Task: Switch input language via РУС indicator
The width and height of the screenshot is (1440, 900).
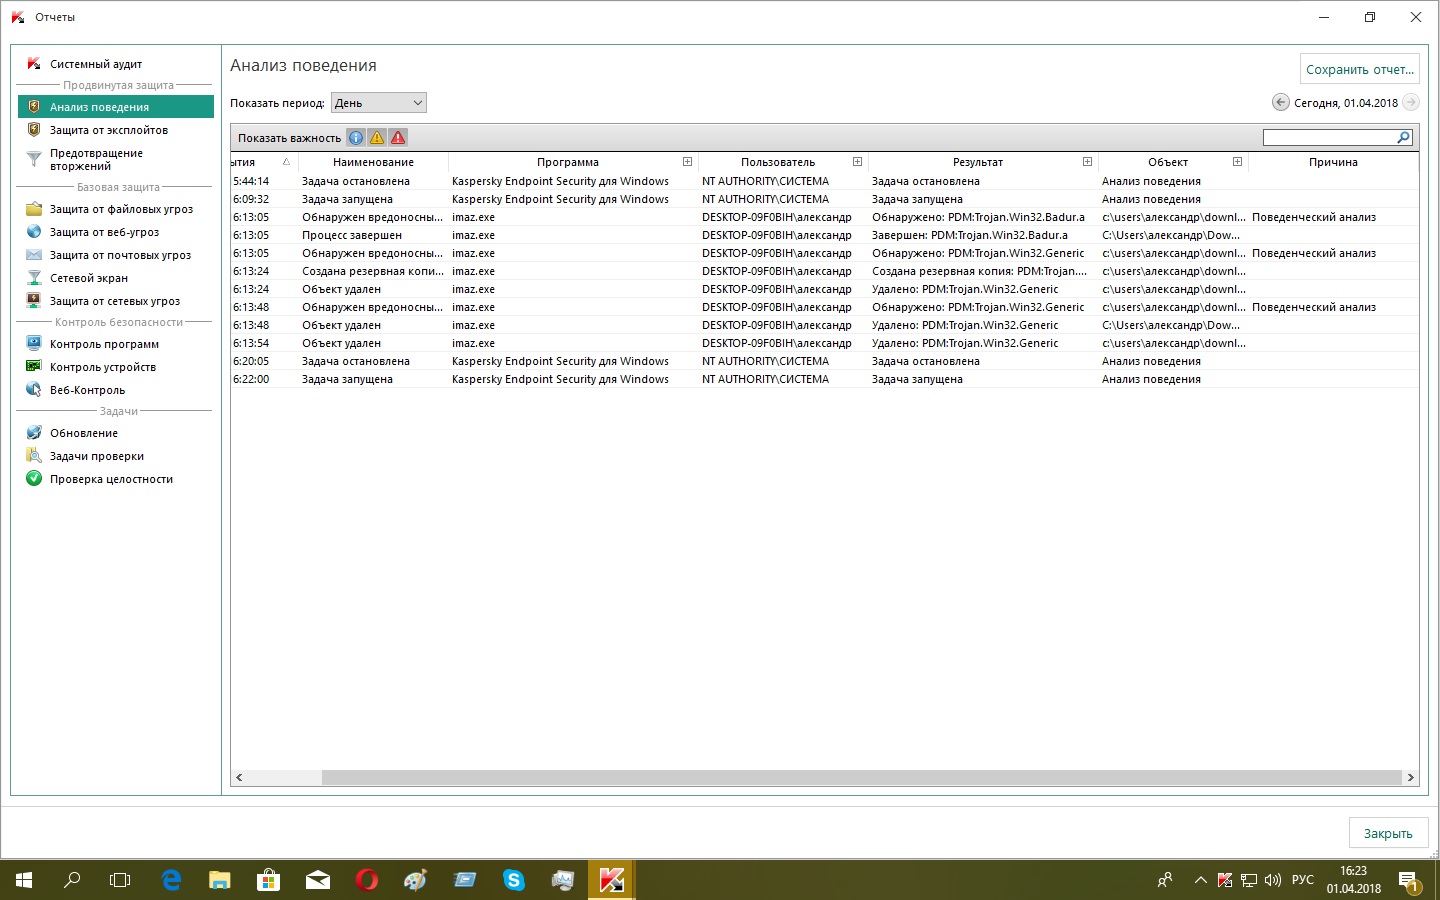Action: pos(1302,880)
